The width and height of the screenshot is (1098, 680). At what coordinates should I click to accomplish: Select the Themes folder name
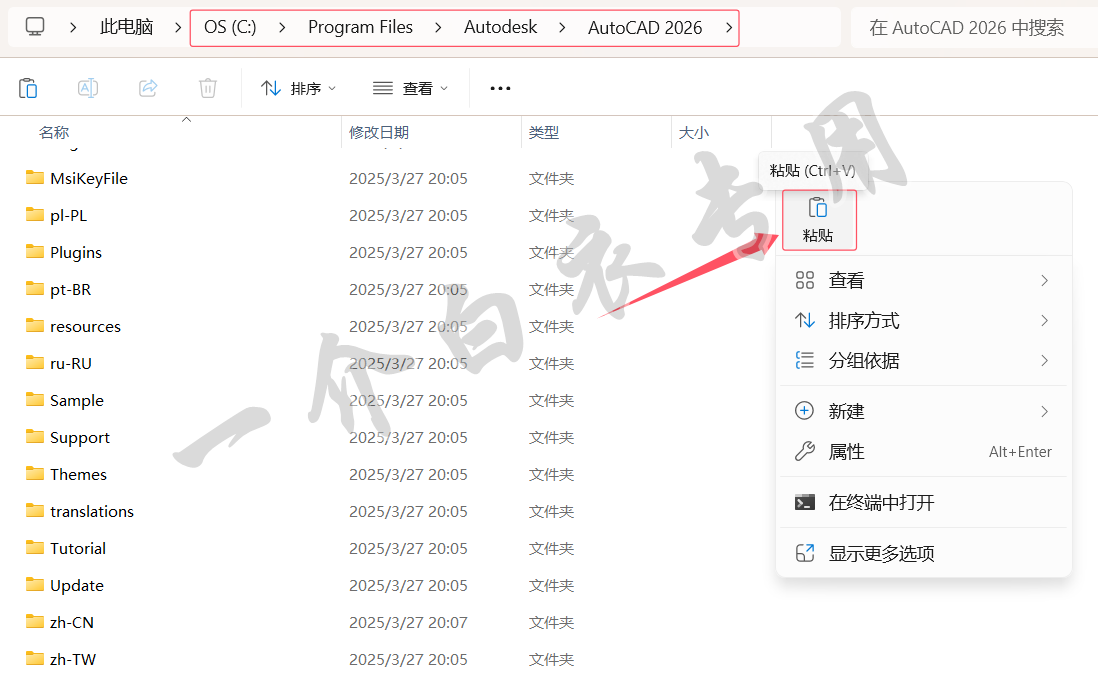[x=78, y=474]
